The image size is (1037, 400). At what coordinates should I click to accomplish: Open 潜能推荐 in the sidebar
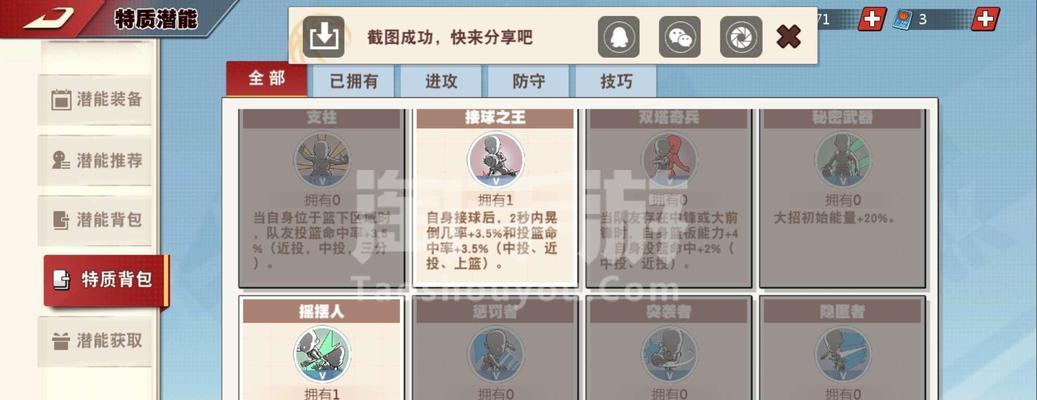(95, 161)
